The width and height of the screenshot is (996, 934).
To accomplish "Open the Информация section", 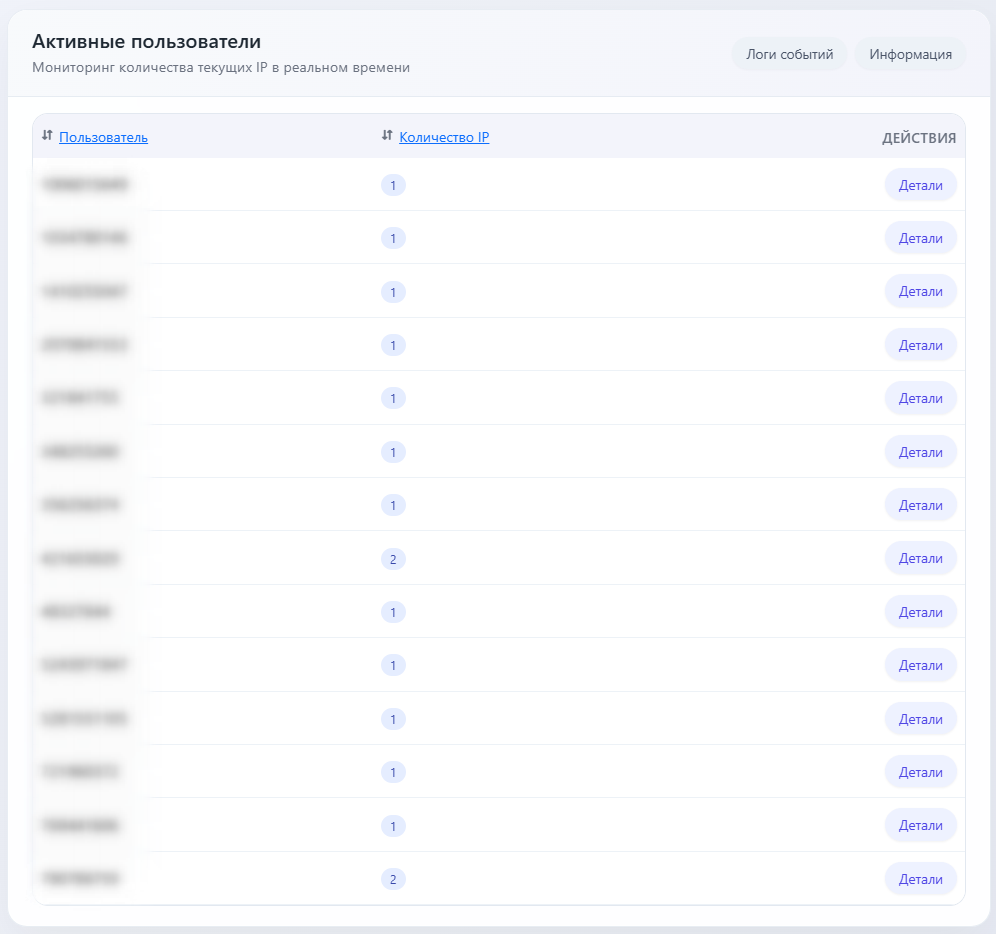I will [x=910, y=54].
